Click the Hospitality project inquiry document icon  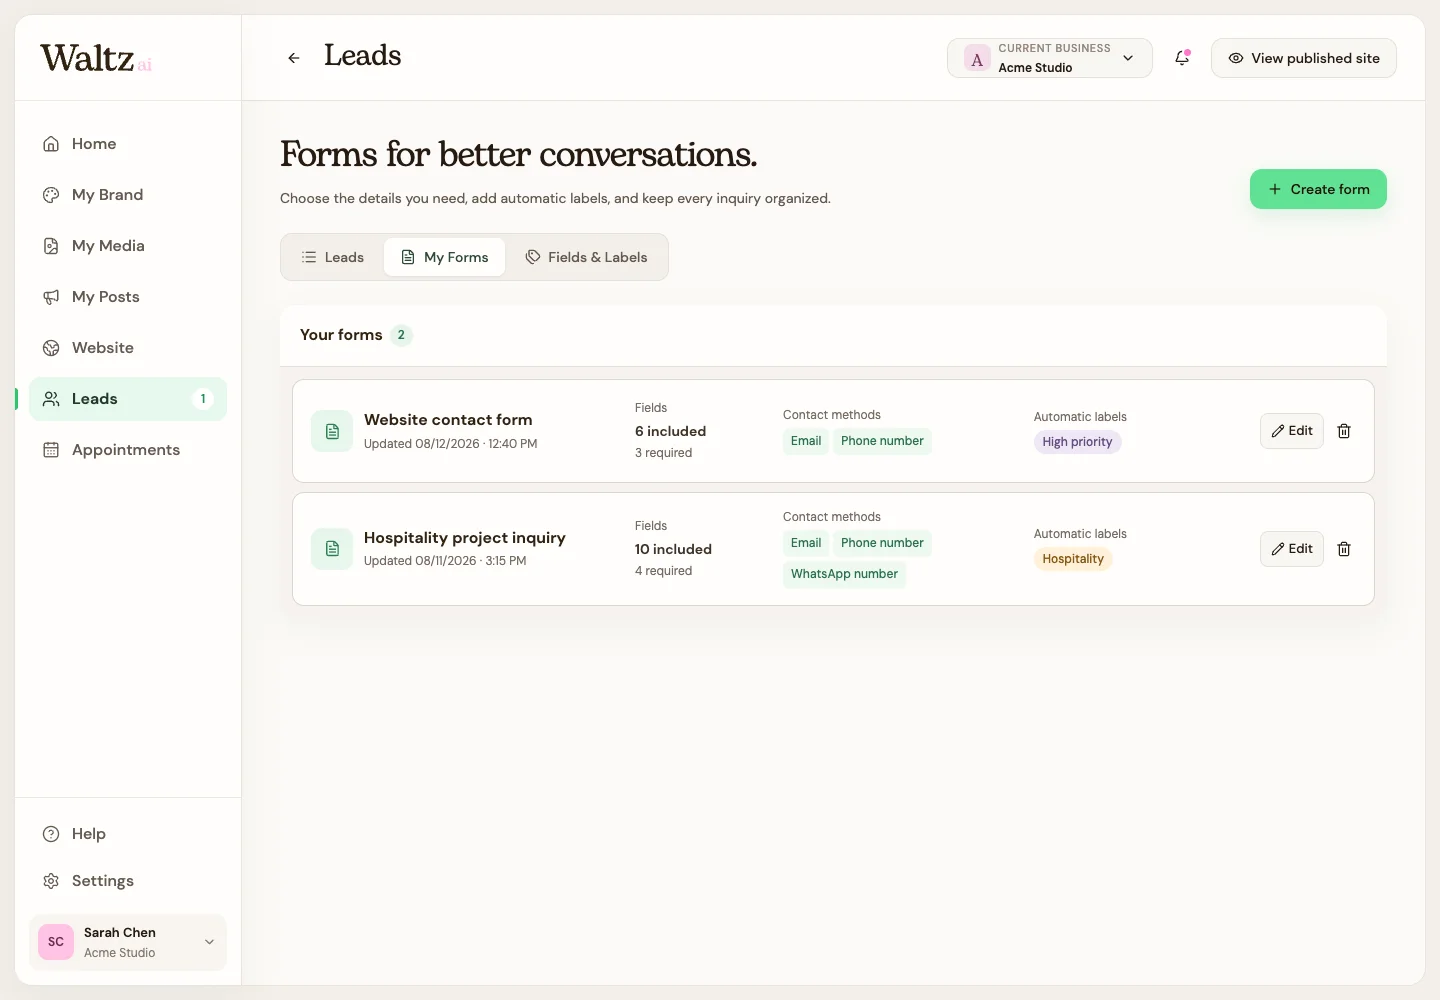(332, 549)
